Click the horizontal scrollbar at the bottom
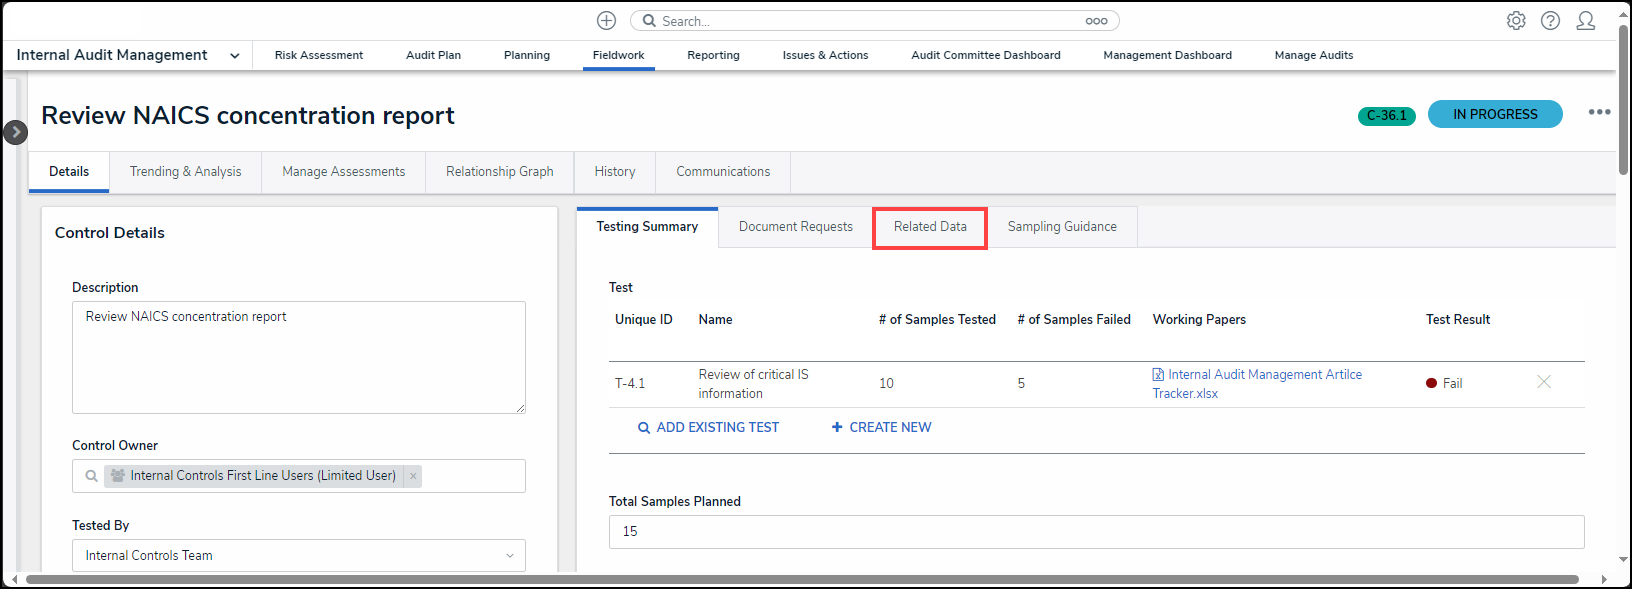The height and width of the screenshot is (589, 1632). tap(800, 580)
